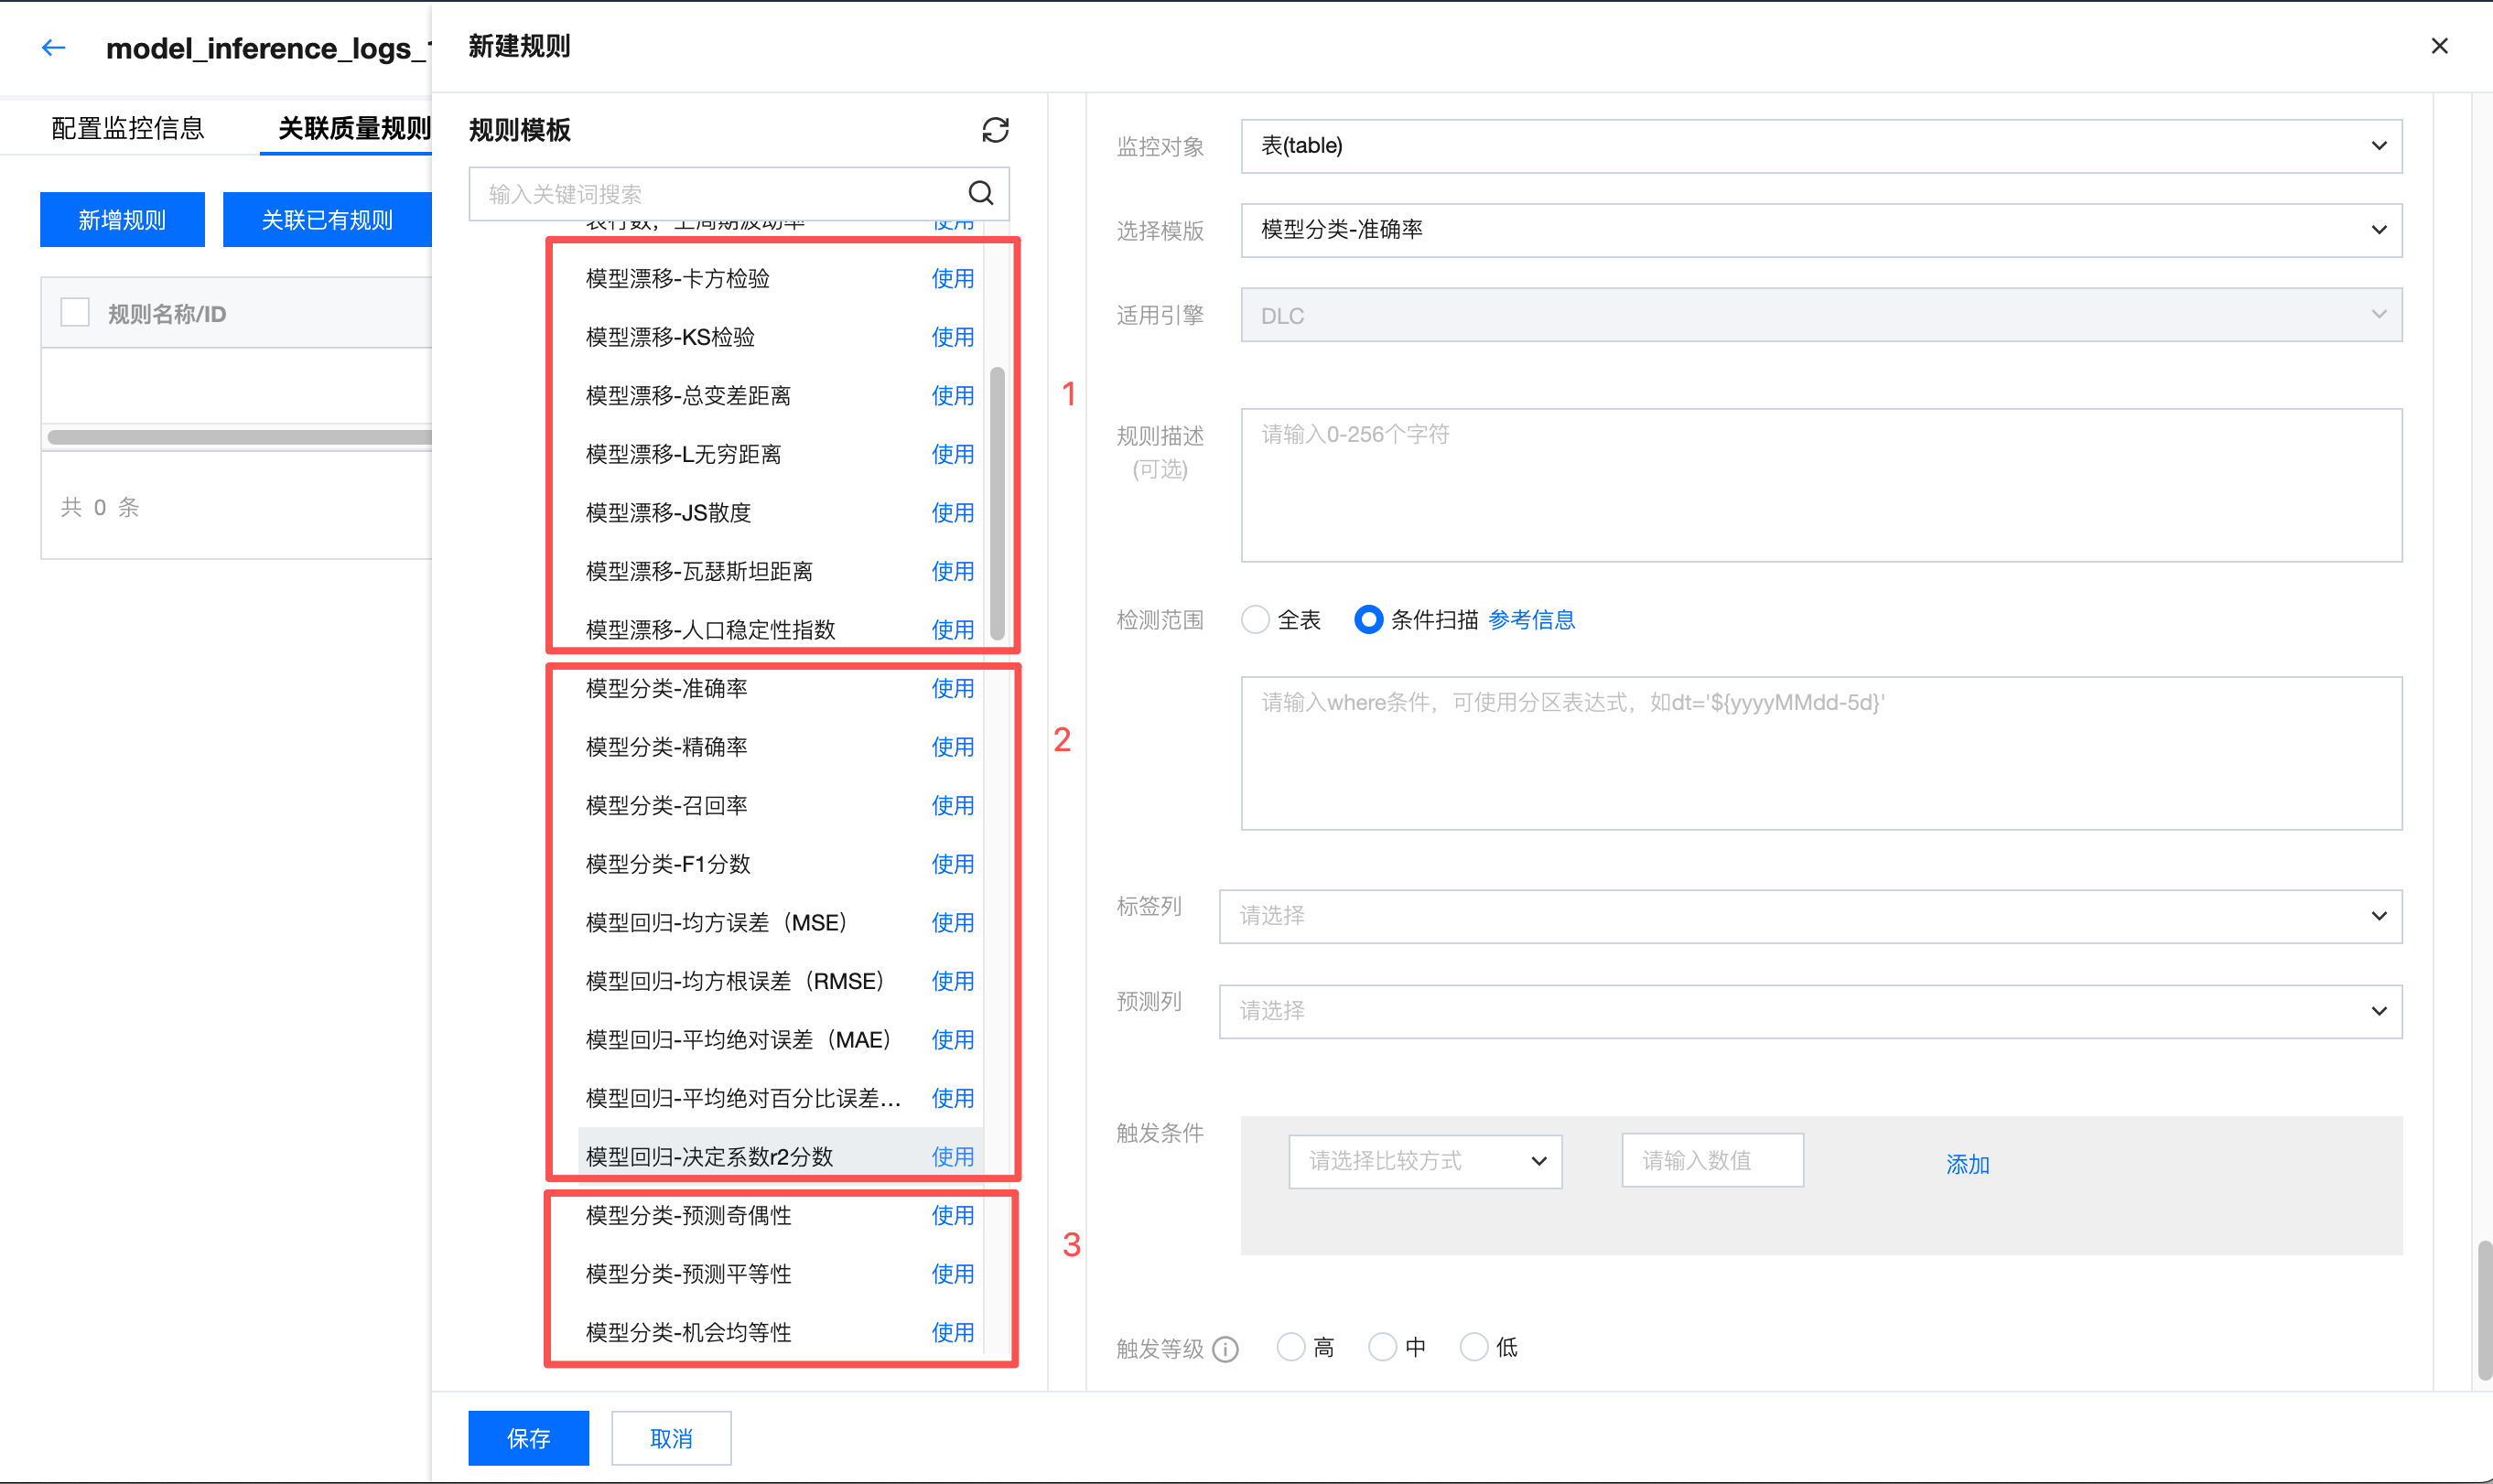Viewport: 2493px width, 1484px height.
Task: Use the 模型漂移-KS检验 template
Action: tap(952, 337)
